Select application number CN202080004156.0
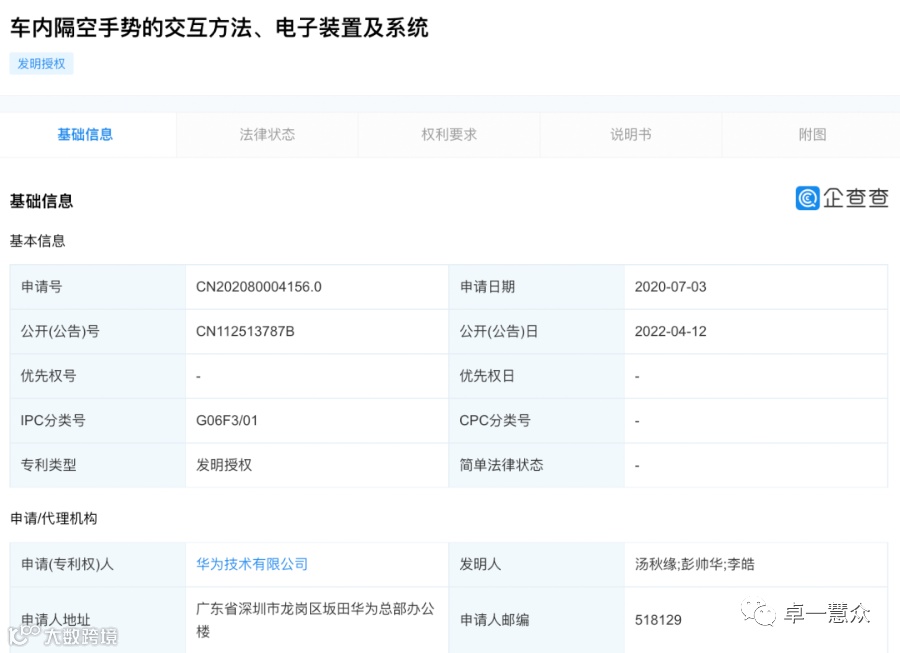The height and width of the screenshot is (653, 900). (259, 287)
